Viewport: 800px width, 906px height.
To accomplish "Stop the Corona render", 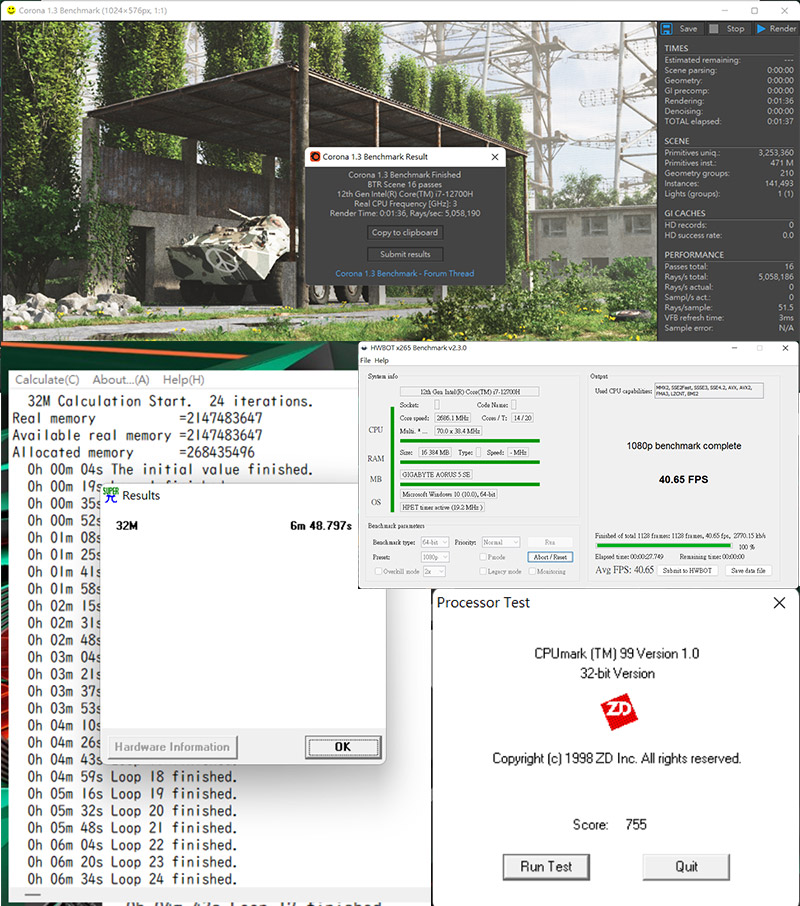I will 727,28.
